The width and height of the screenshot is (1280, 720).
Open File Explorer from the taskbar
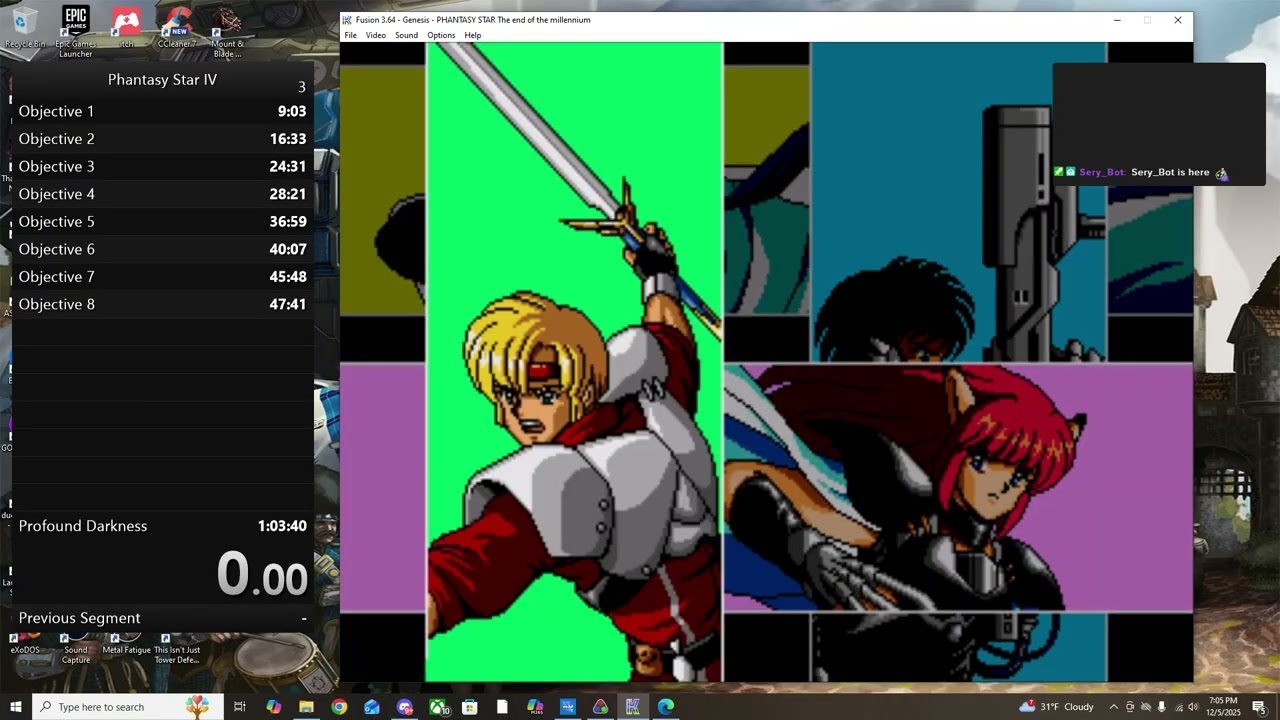[306, 707]
